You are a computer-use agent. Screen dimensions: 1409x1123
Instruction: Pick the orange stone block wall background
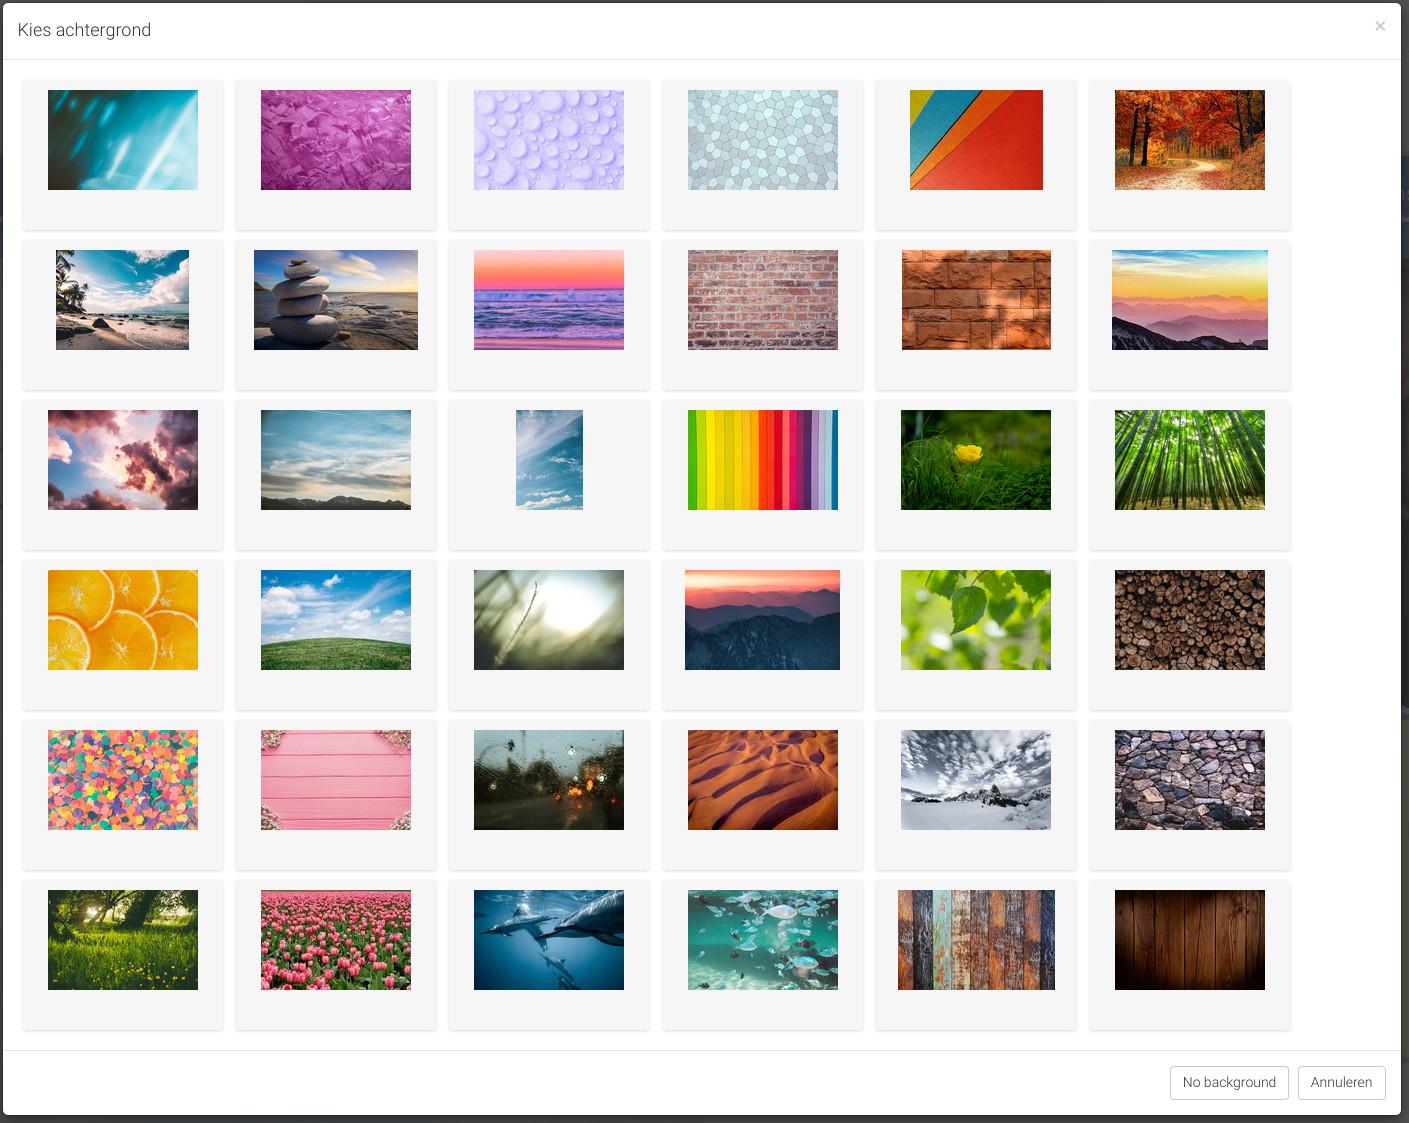coord(976,300)
